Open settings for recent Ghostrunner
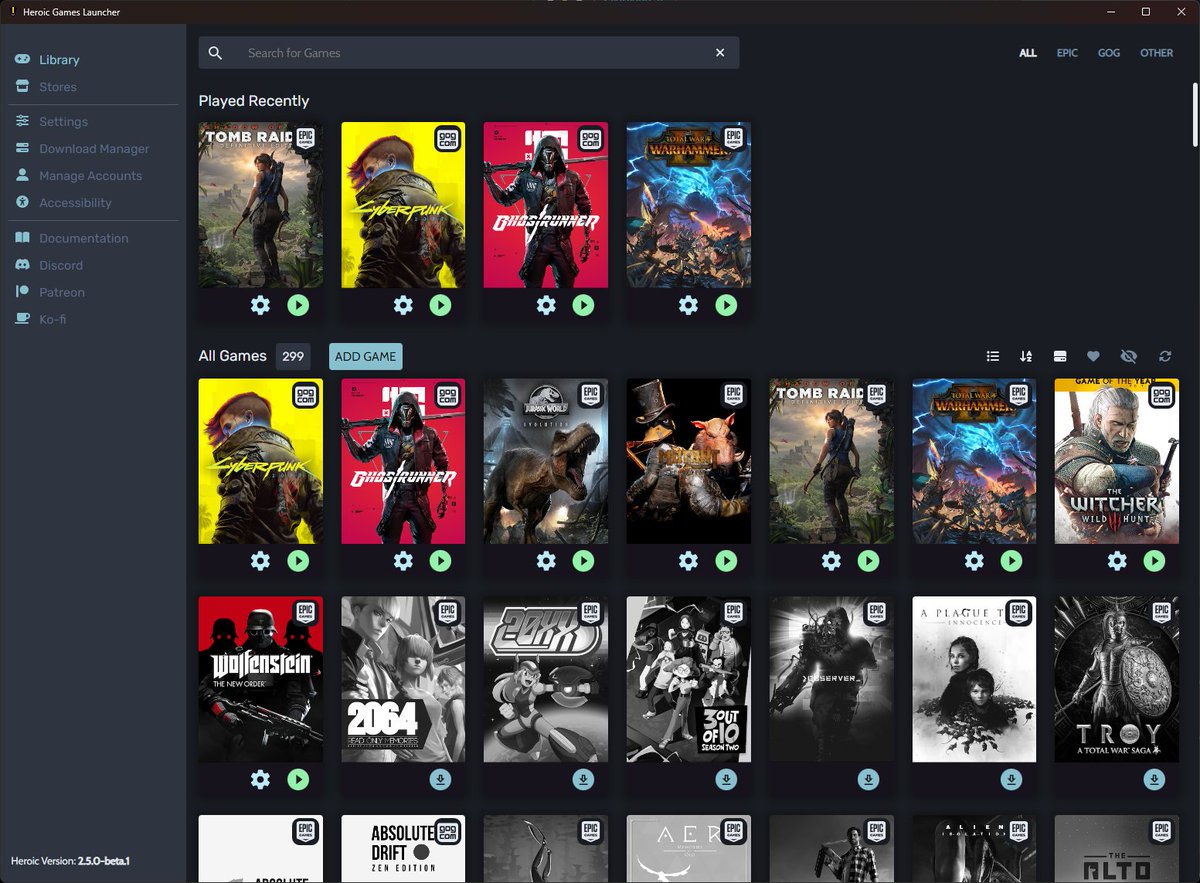Viewport: 1200px width, 883px height. [x=546, y=305]
